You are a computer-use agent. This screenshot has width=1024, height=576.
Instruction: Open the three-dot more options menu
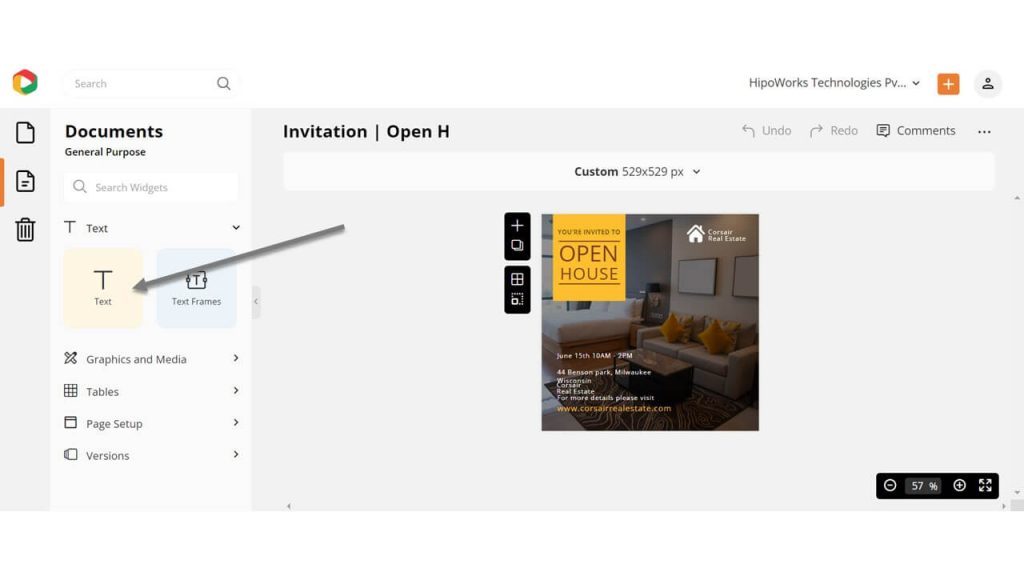[x=984, y=132]
